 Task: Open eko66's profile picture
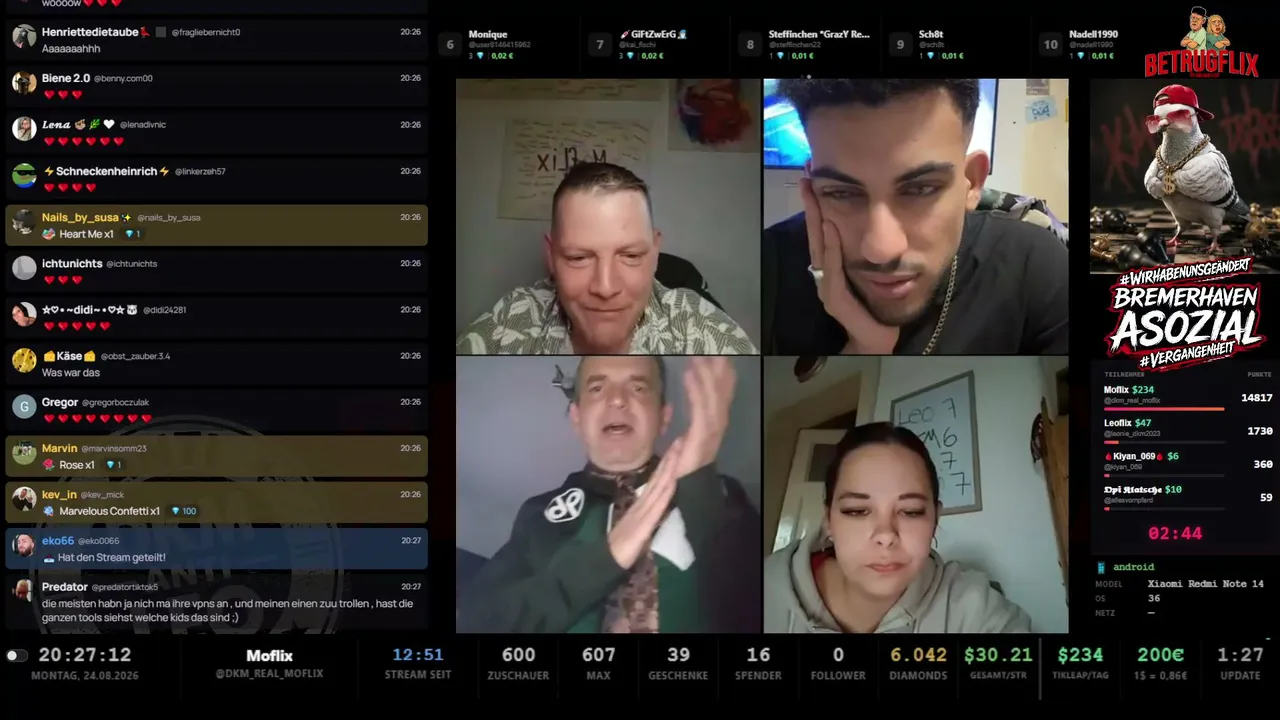coord(24,546)
